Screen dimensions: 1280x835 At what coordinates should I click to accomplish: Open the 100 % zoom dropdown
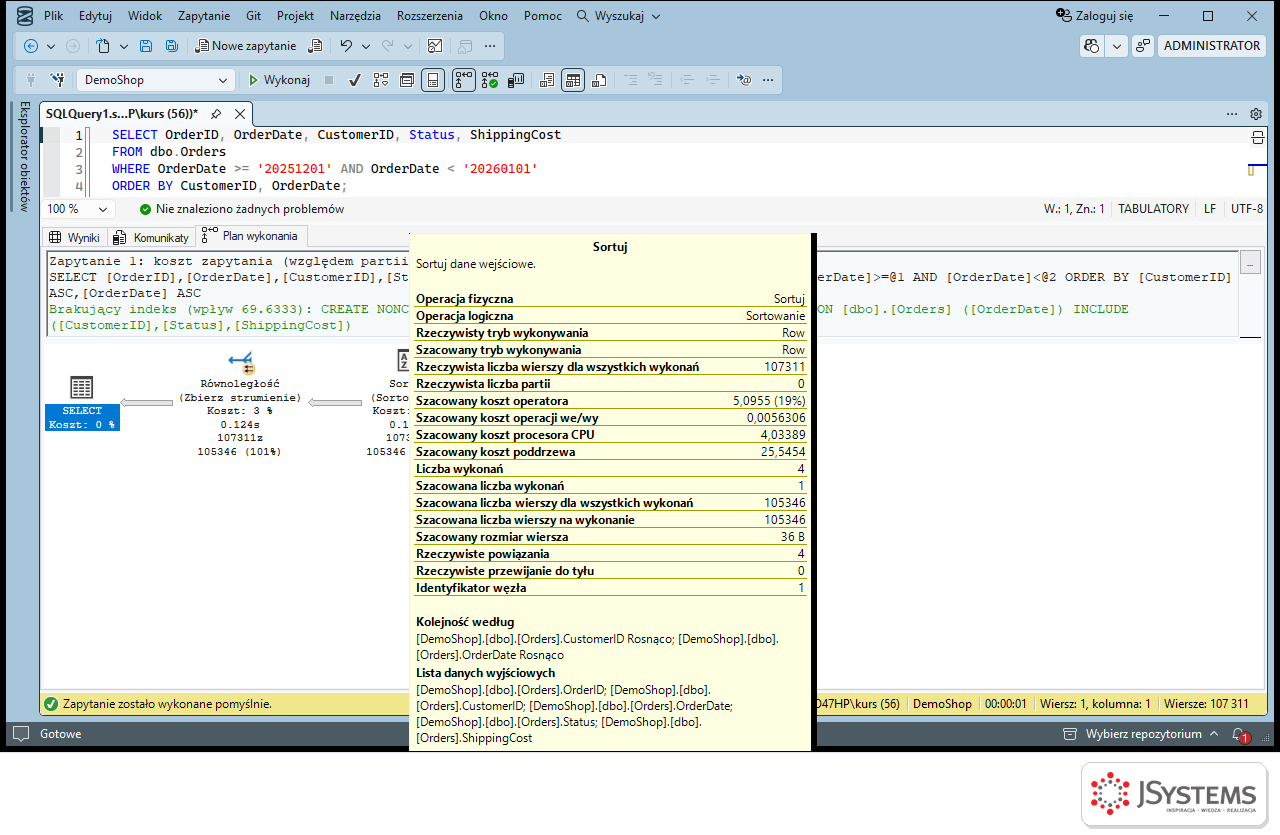pyautogui.click(x=102, y=209)
